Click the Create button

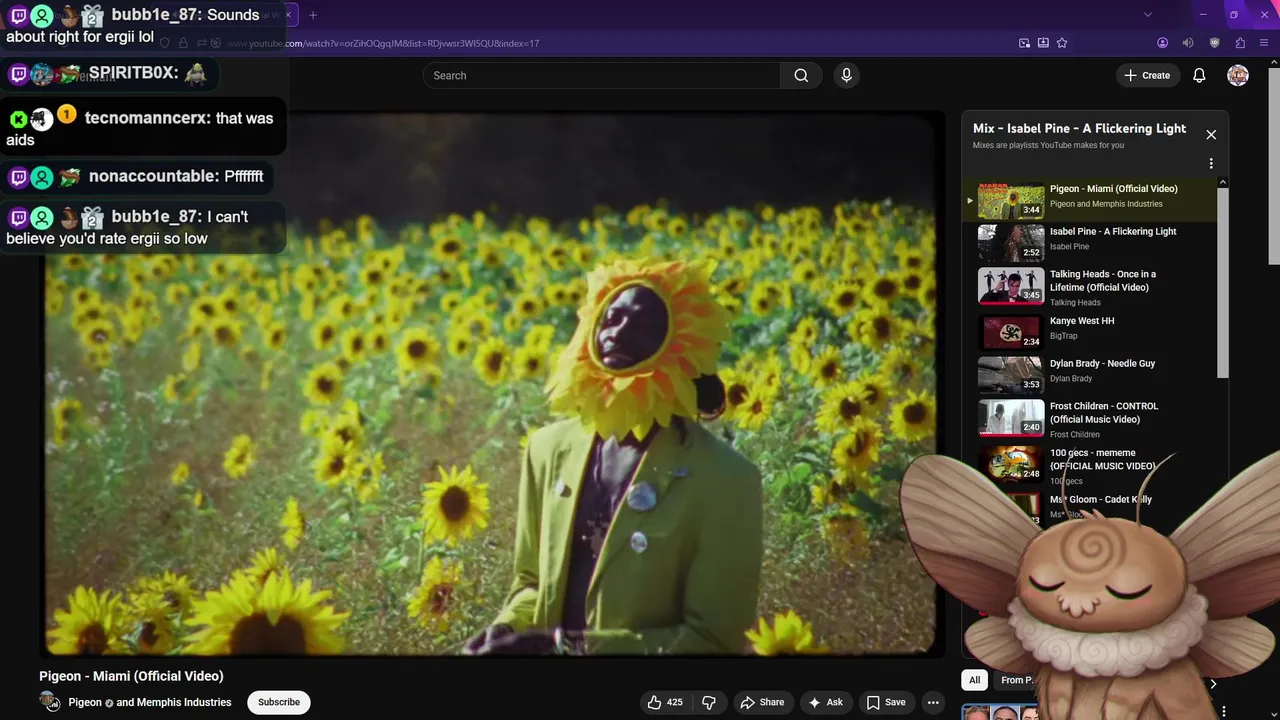(x=1147, y=75)
